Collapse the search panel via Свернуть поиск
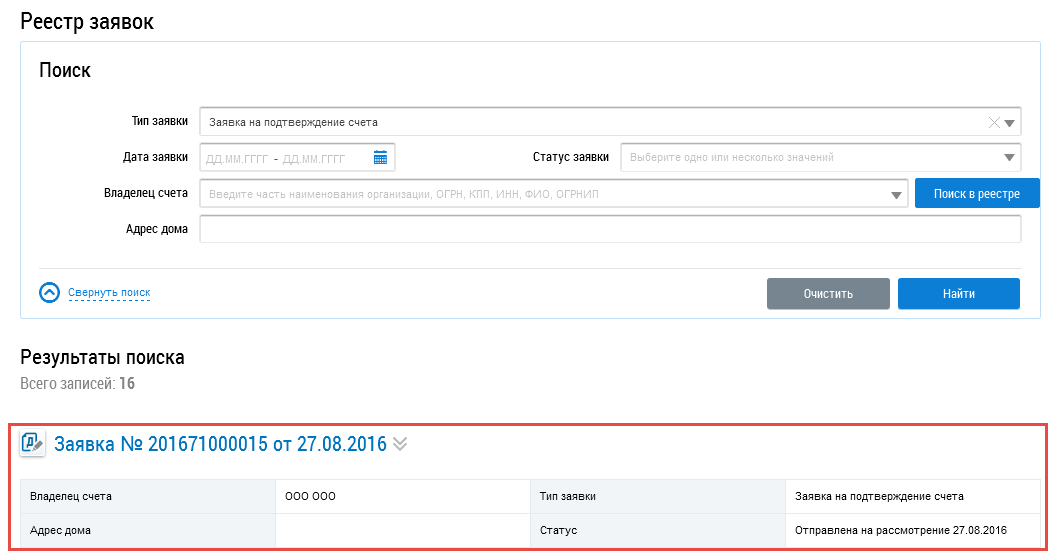 pyautogui.click(x=109, y=293)
